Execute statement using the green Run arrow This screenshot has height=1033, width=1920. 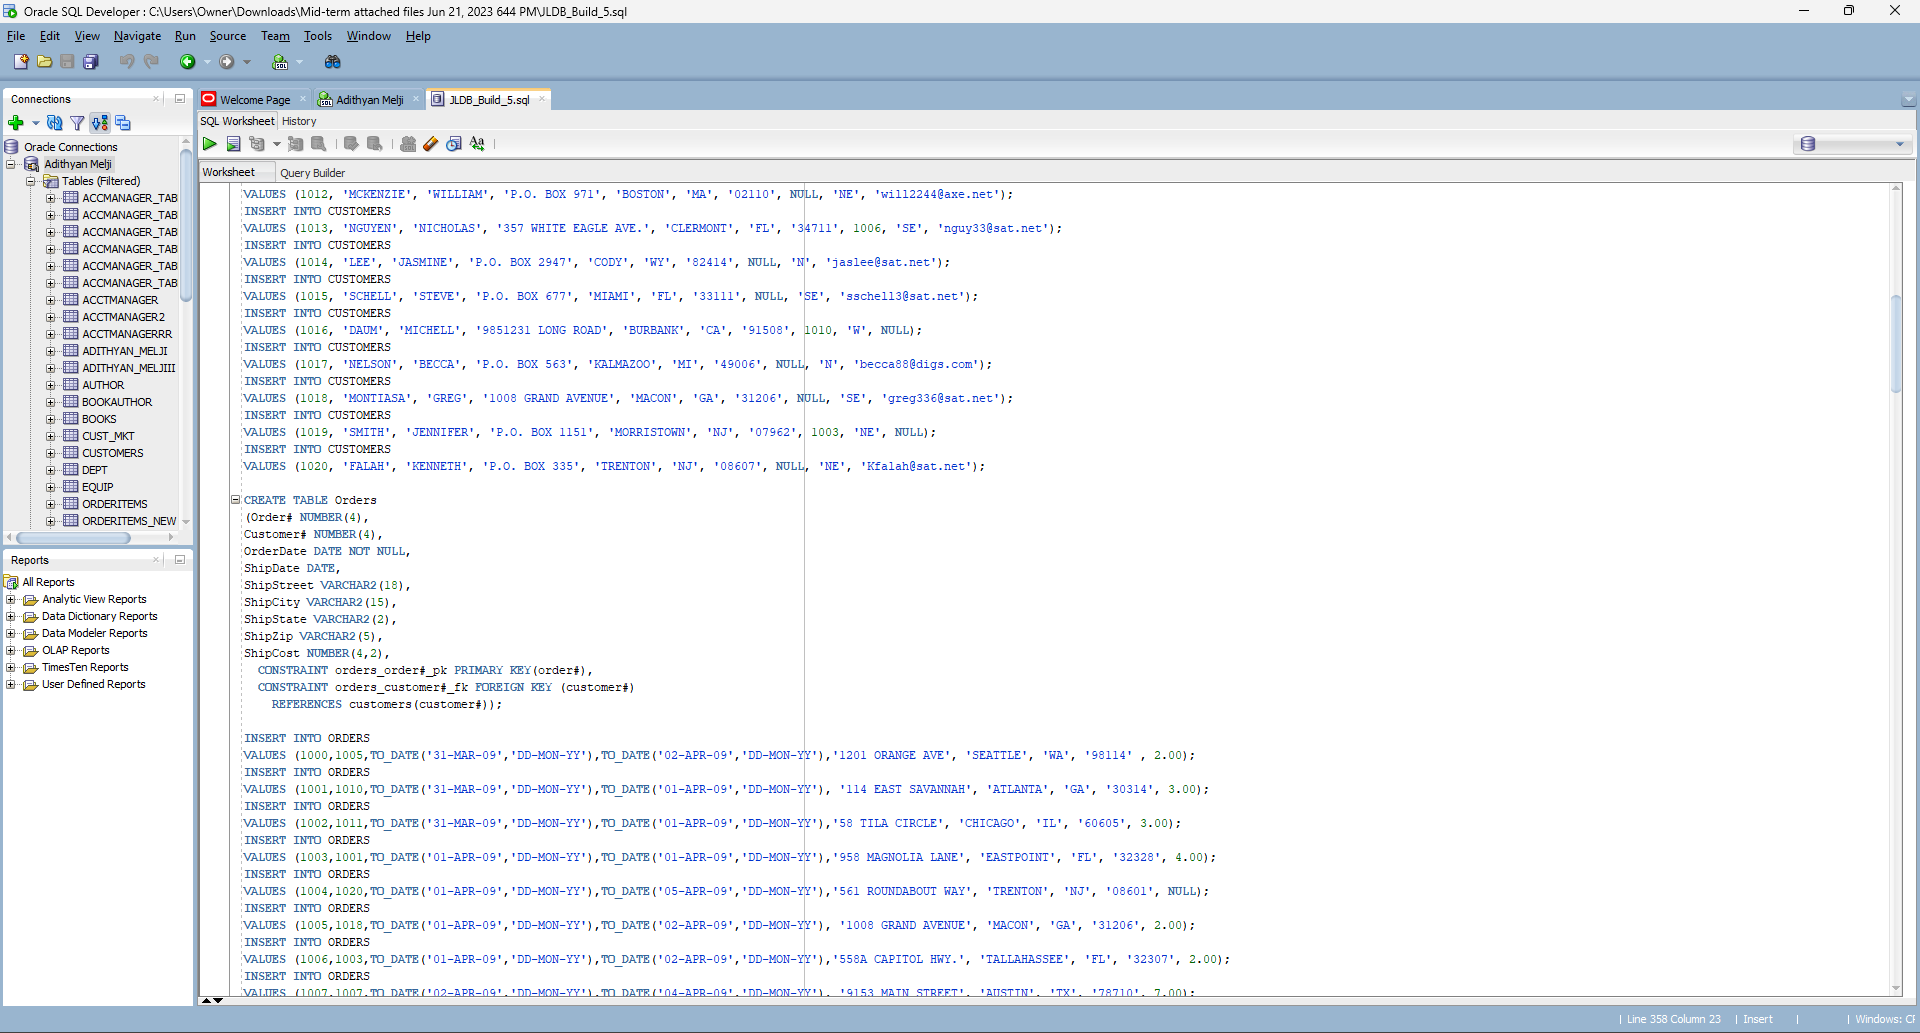click(x=210, y=144)
